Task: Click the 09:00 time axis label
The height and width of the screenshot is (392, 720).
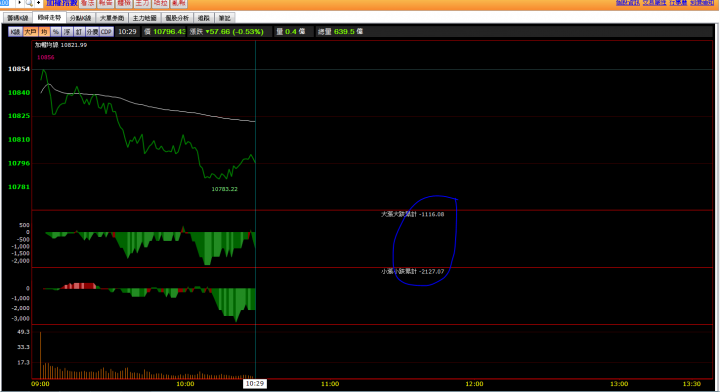Action: point(40,384)
